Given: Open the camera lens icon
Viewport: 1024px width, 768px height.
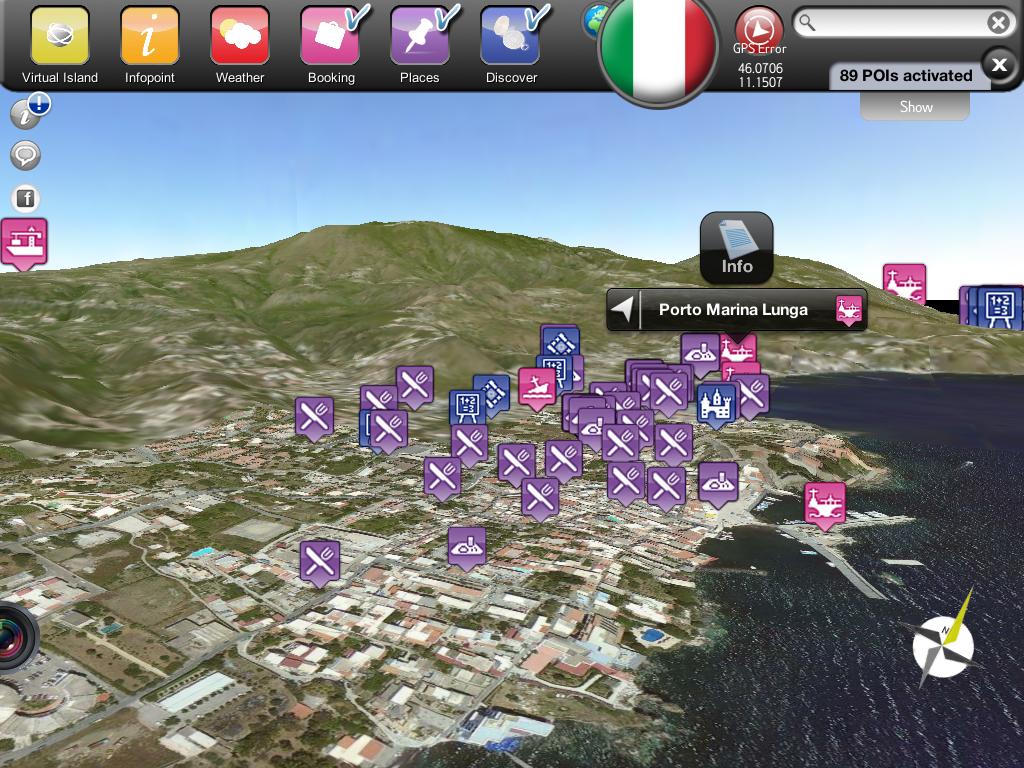Looking at the screenshot, I should point(14,638).
